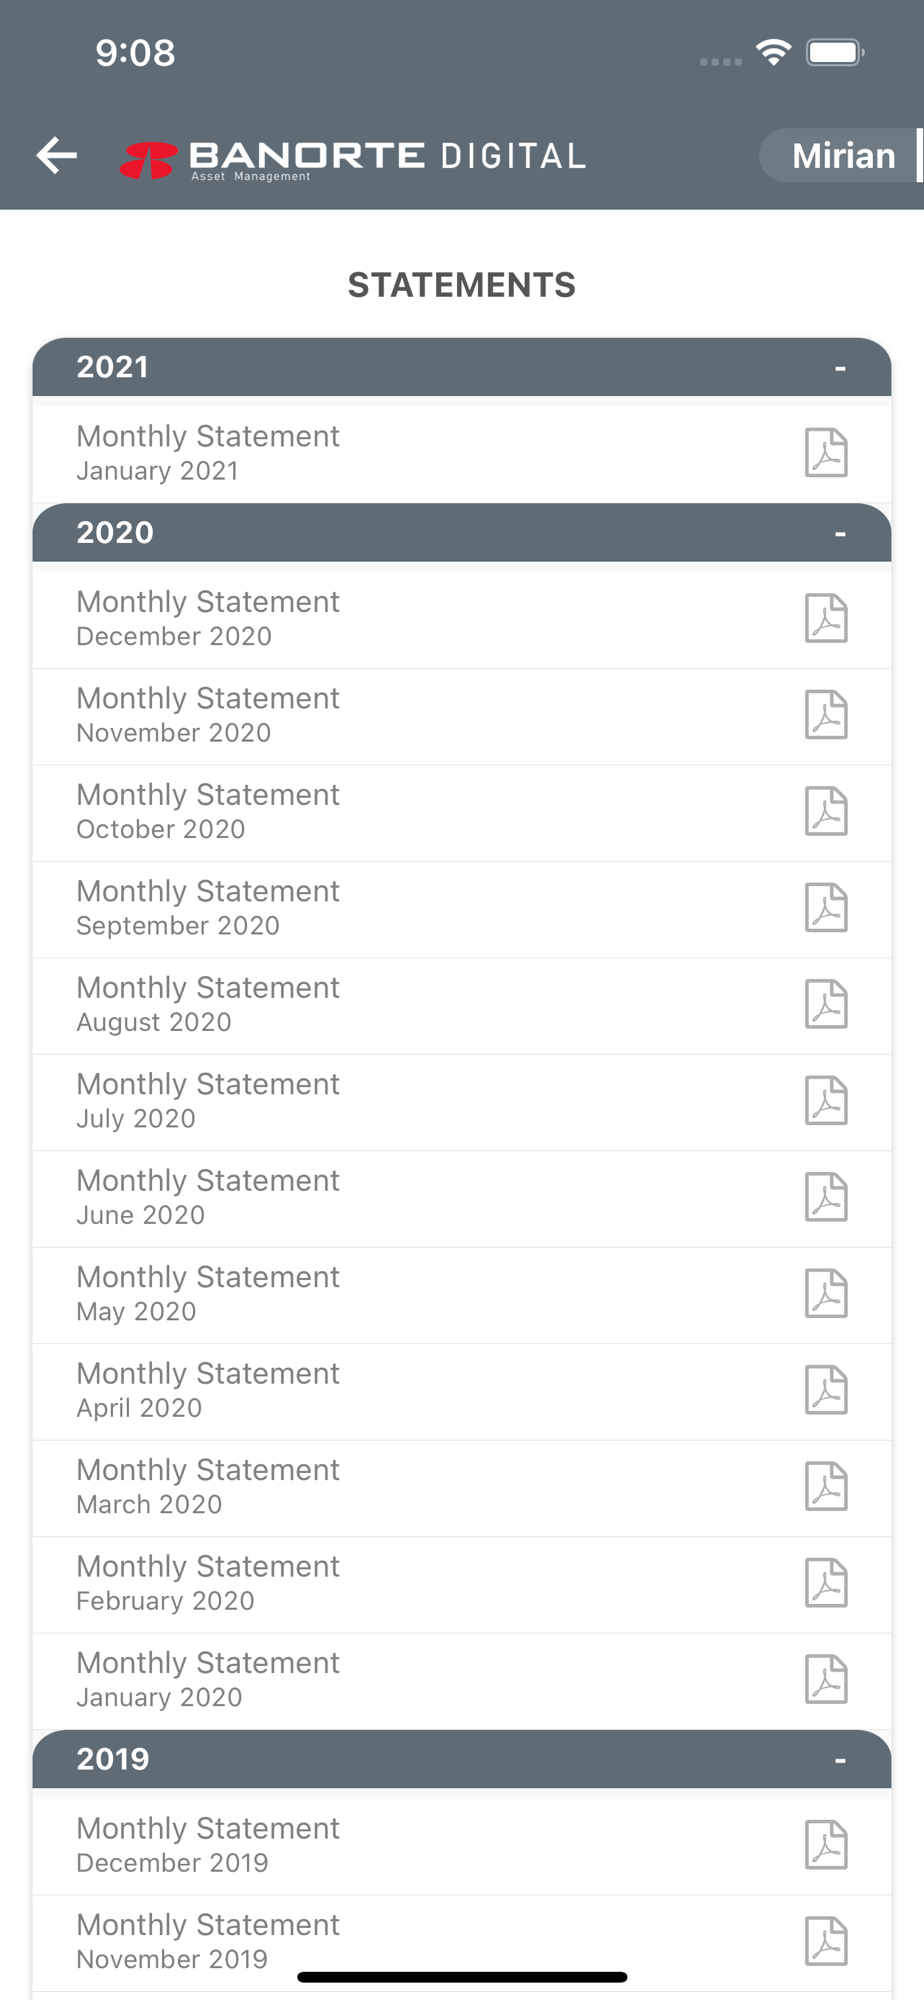Tap PDF icon for November 2019

coord(826,1941)
